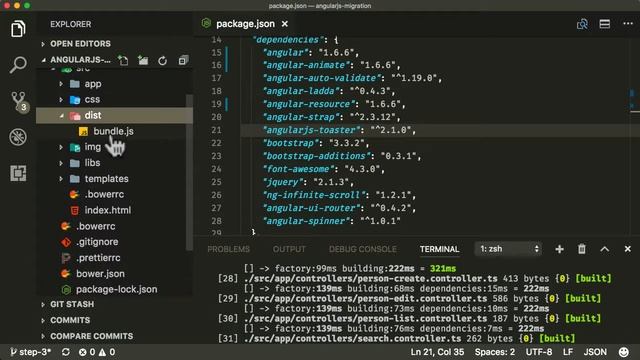Click the warnings count in status bar

(107, 352)
